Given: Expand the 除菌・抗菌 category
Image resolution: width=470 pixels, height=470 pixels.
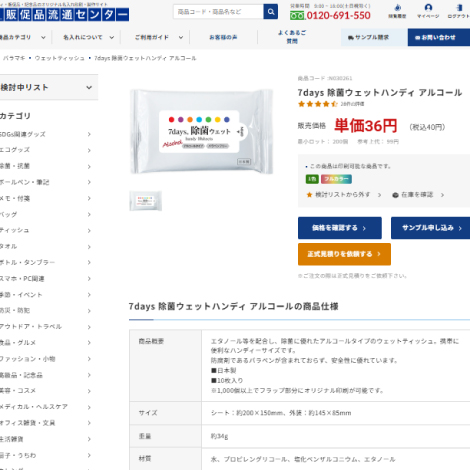Looking at the screenshot, I should pos(46,166).
